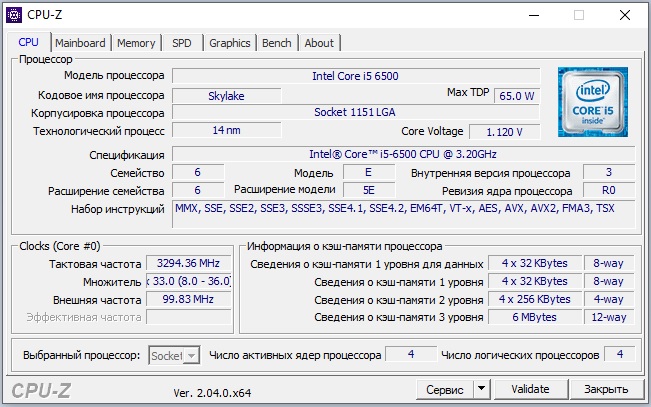The height and width of the screenshot is (407, 651).
Task: Click the L2 cache 4 x 256 KBytes value
Action: point(534,299)
